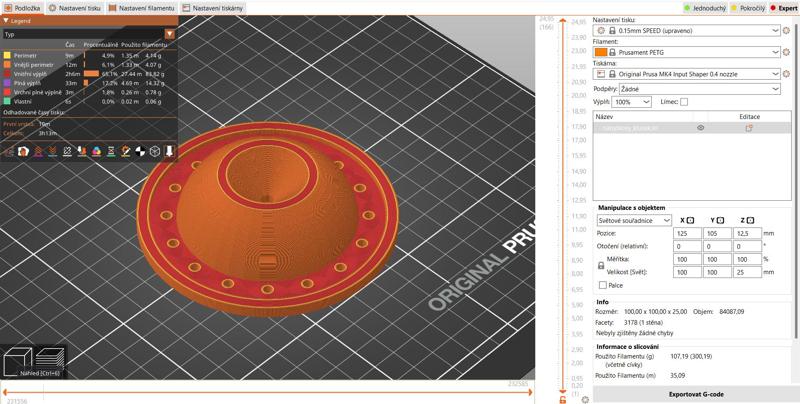
Task: Collapse the Legend panel triangle
Action: [x=6, y=21]
